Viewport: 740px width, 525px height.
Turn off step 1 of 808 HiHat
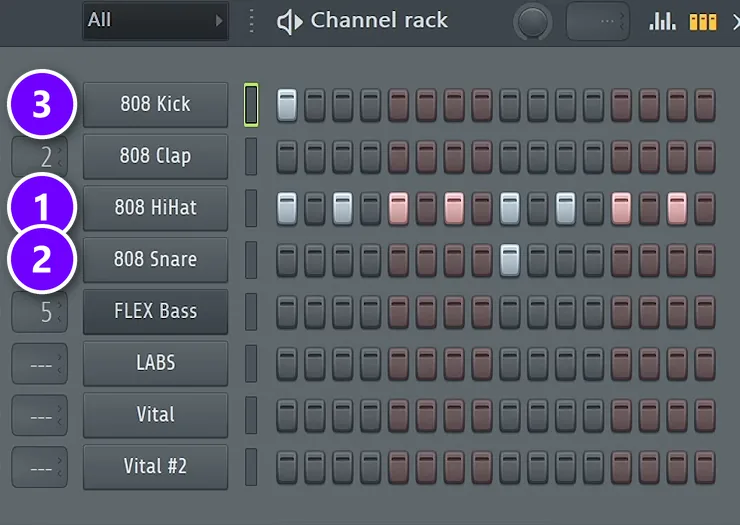click(x=287, y=208)
